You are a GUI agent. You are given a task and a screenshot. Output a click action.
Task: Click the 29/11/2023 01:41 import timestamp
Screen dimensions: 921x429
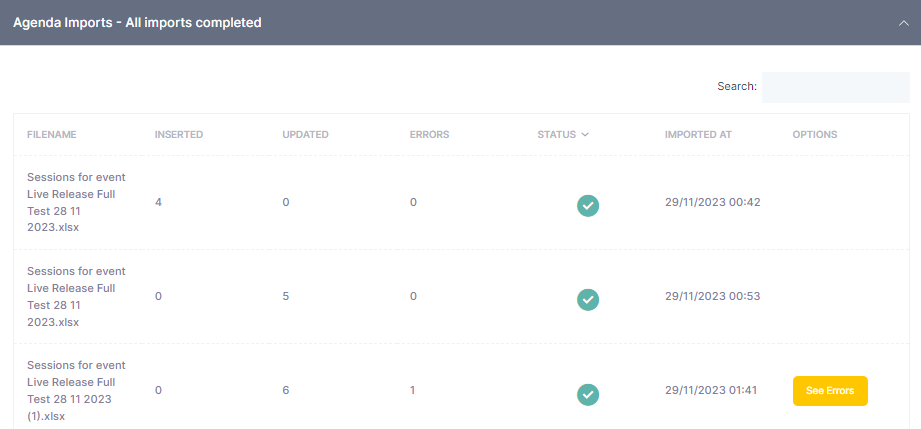coord(712,390)
